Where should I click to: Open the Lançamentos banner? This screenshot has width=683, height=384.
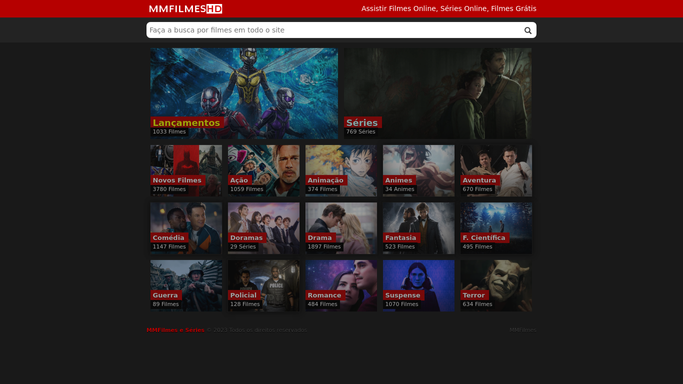click(244, 94)
